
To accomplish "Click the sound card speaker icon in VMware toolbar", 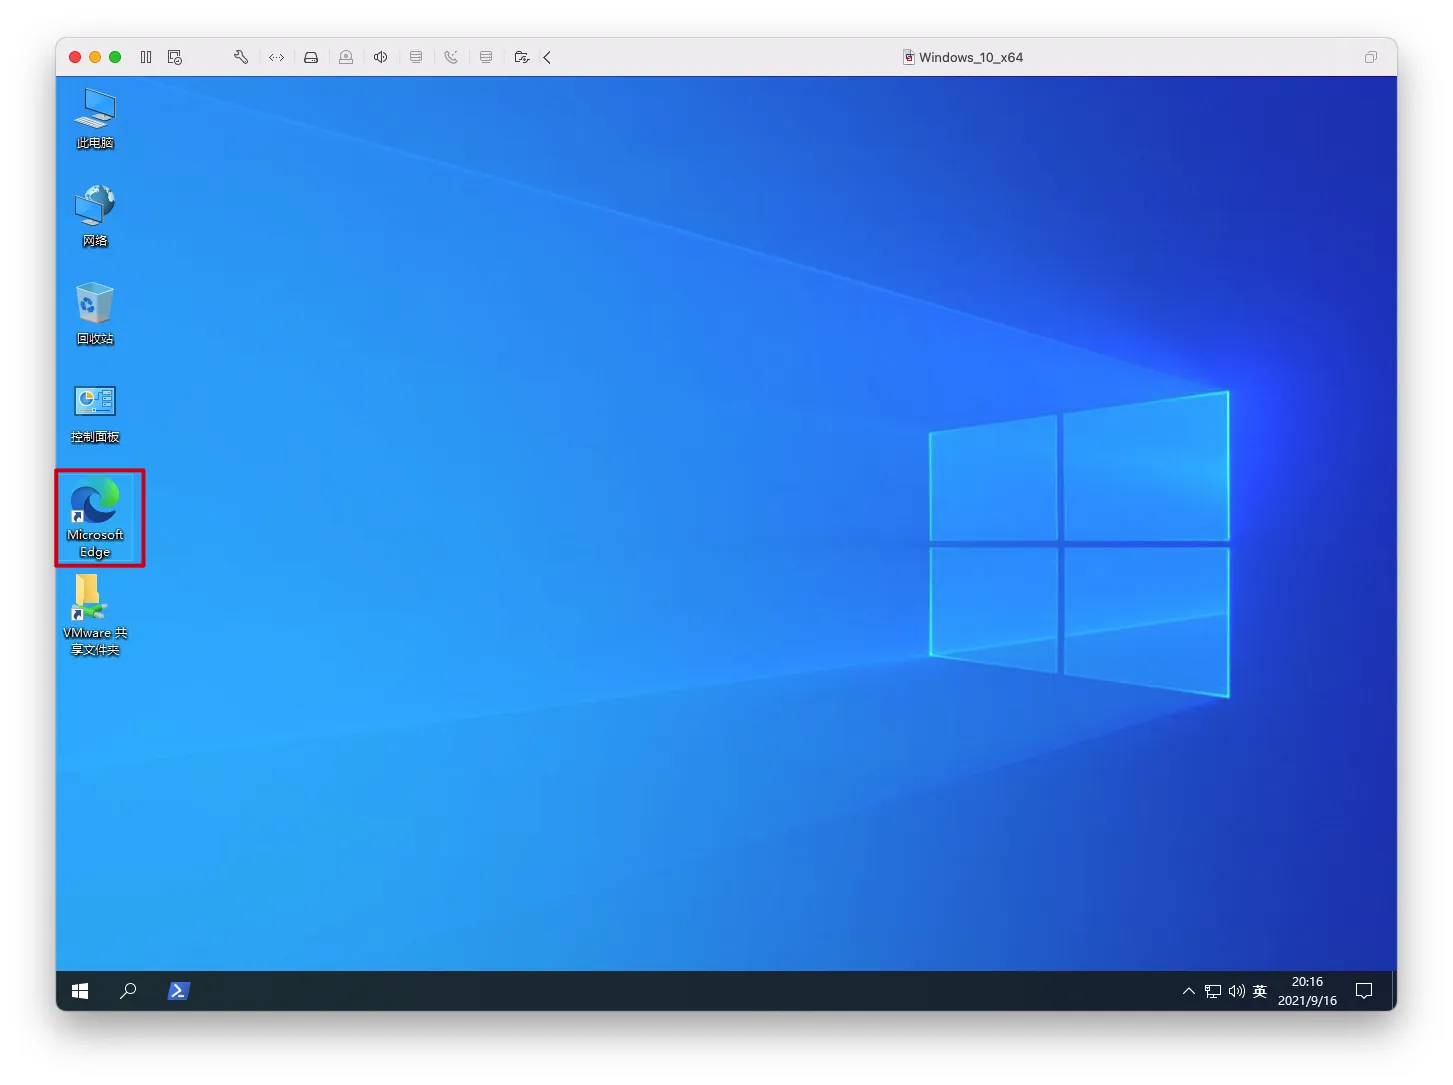I will pos(381,57).
